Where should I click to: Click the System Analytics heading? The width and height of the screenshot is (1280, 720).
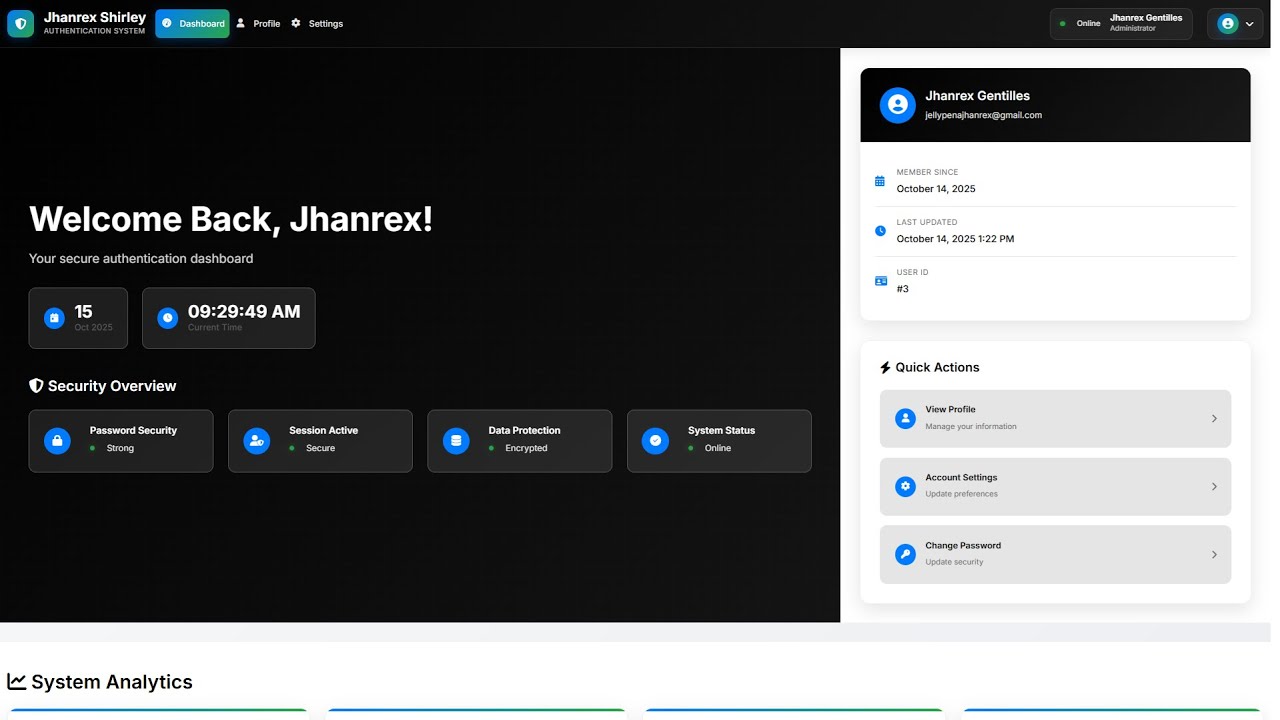coord(111,682)
